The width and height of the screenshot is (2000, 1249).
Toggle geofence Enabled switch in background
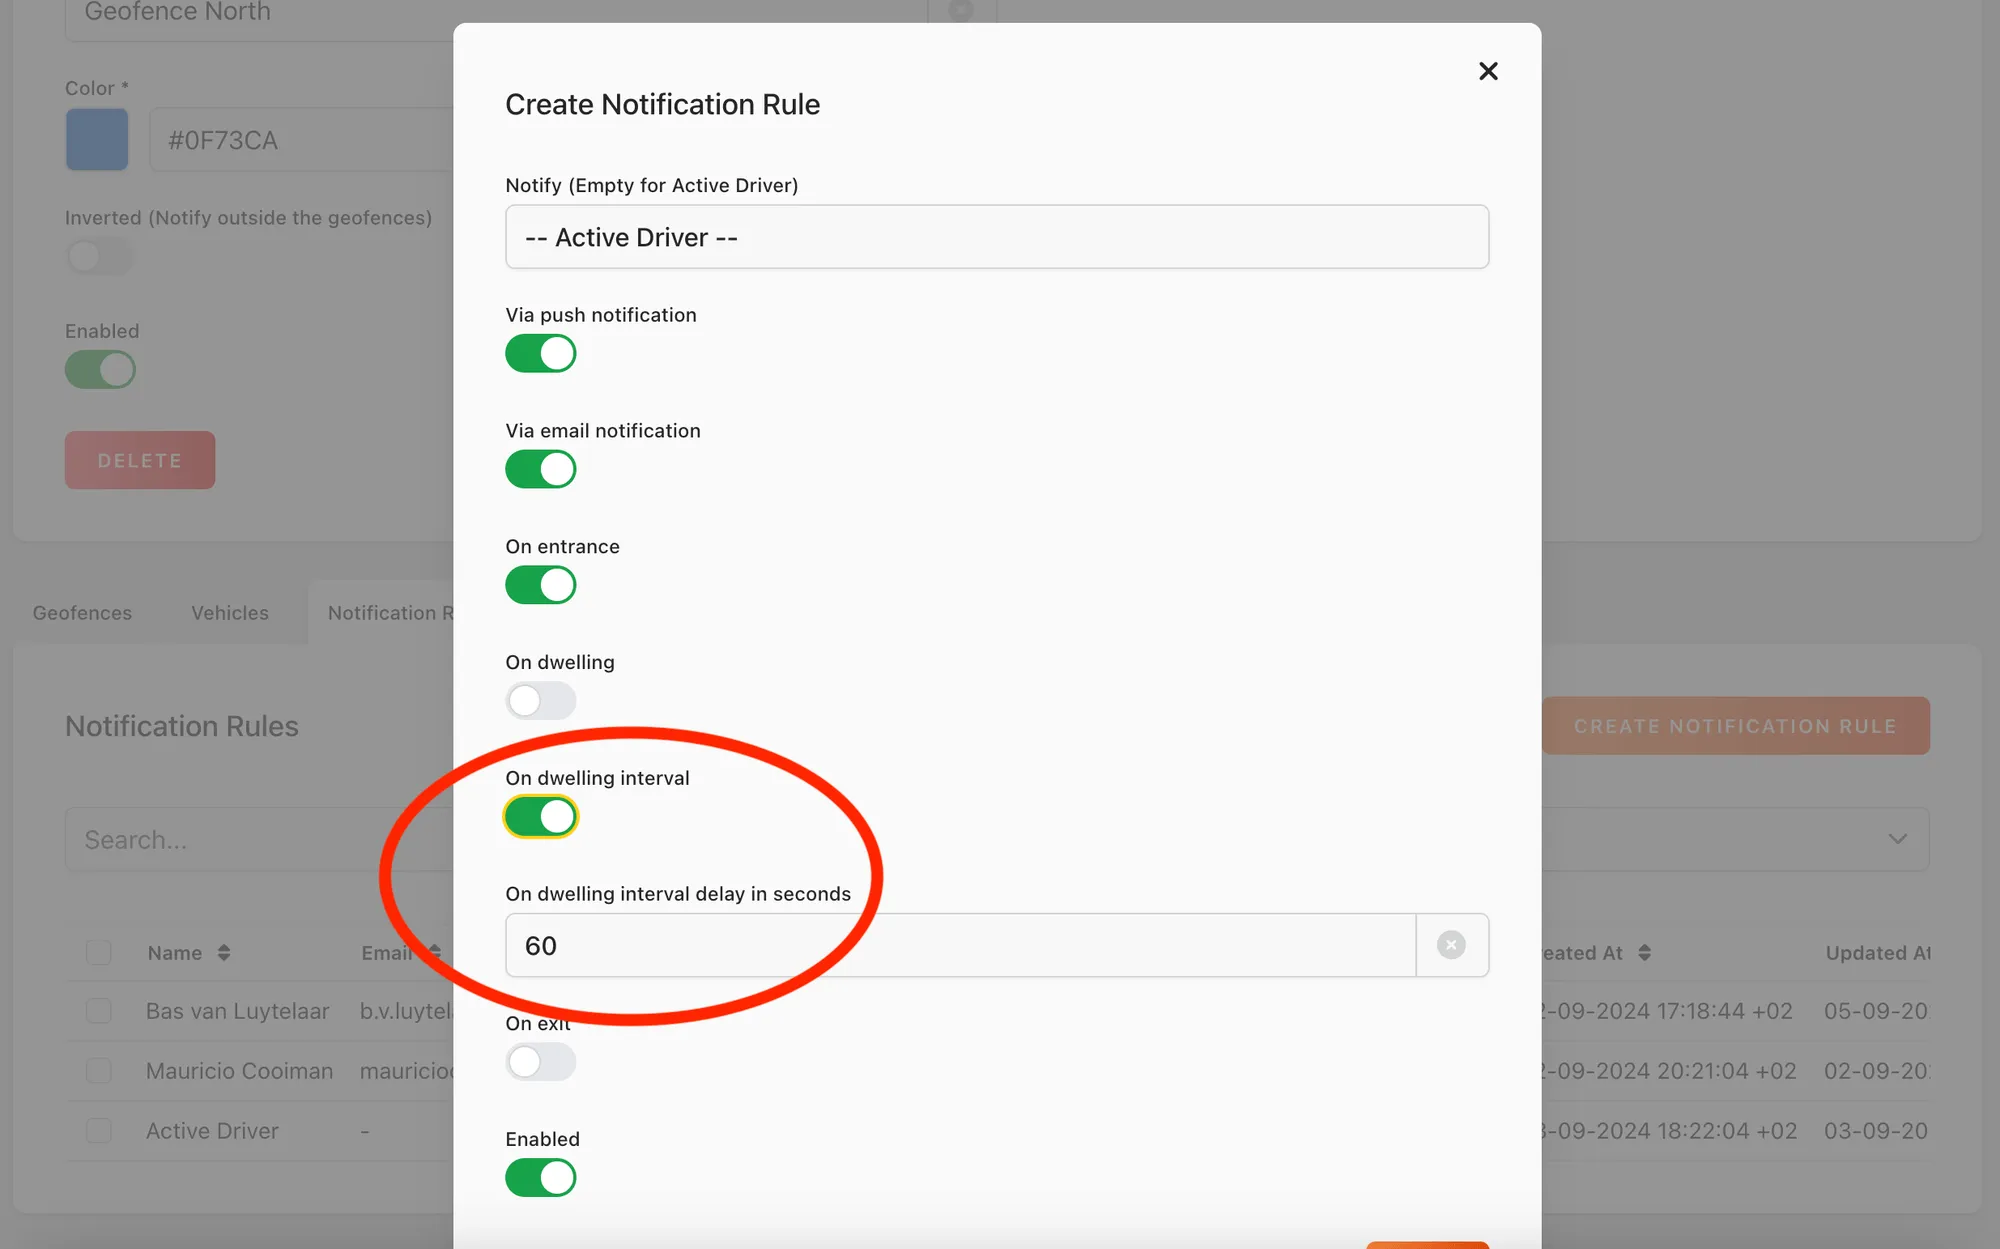tap(100, 370)
